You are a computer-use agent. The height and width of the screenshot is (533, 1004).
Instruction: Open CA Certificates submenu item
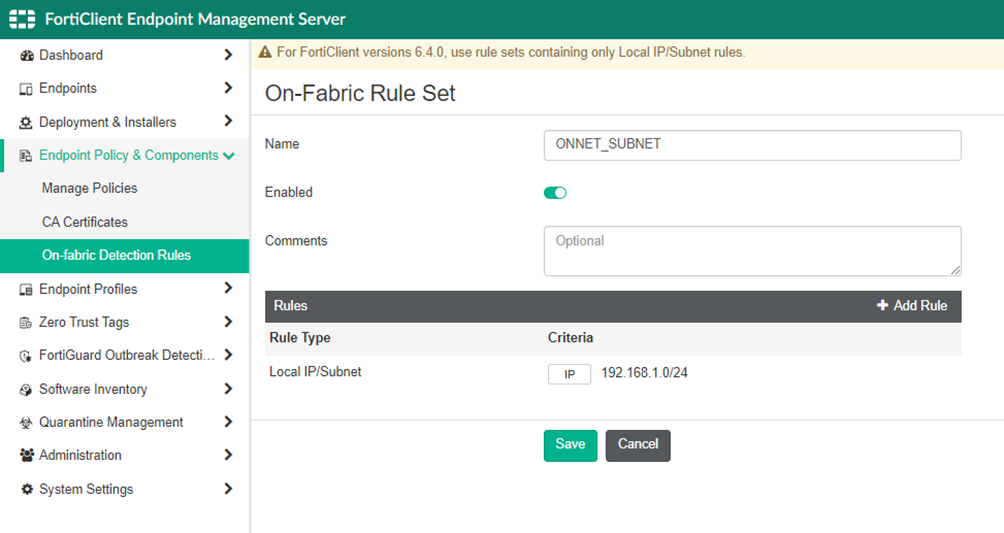tap(85, 222)
